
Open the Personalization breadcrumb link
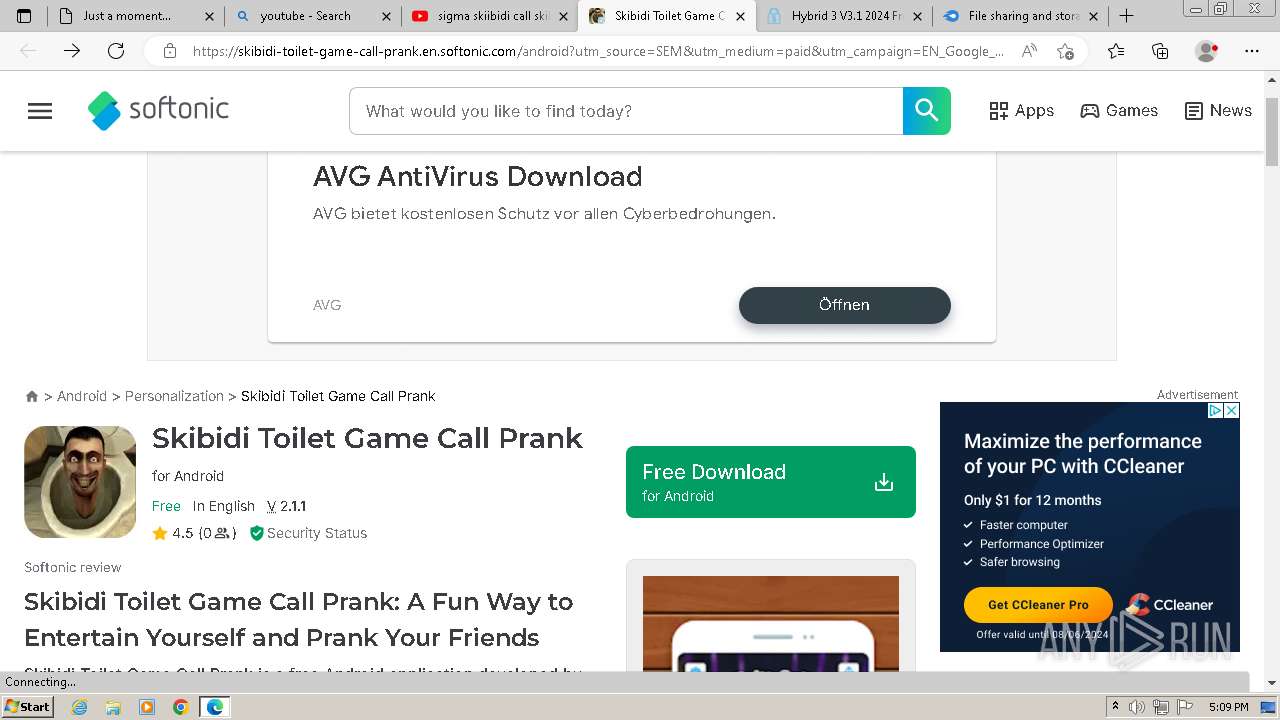coord(174,396)
